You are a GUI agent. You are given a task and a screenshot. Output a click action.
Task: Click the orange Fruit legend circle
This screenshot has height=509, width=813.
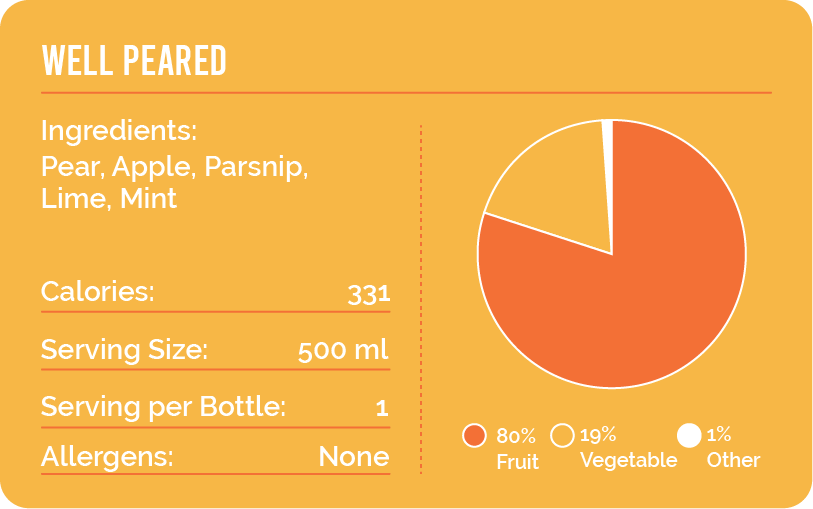click(475, 436)
